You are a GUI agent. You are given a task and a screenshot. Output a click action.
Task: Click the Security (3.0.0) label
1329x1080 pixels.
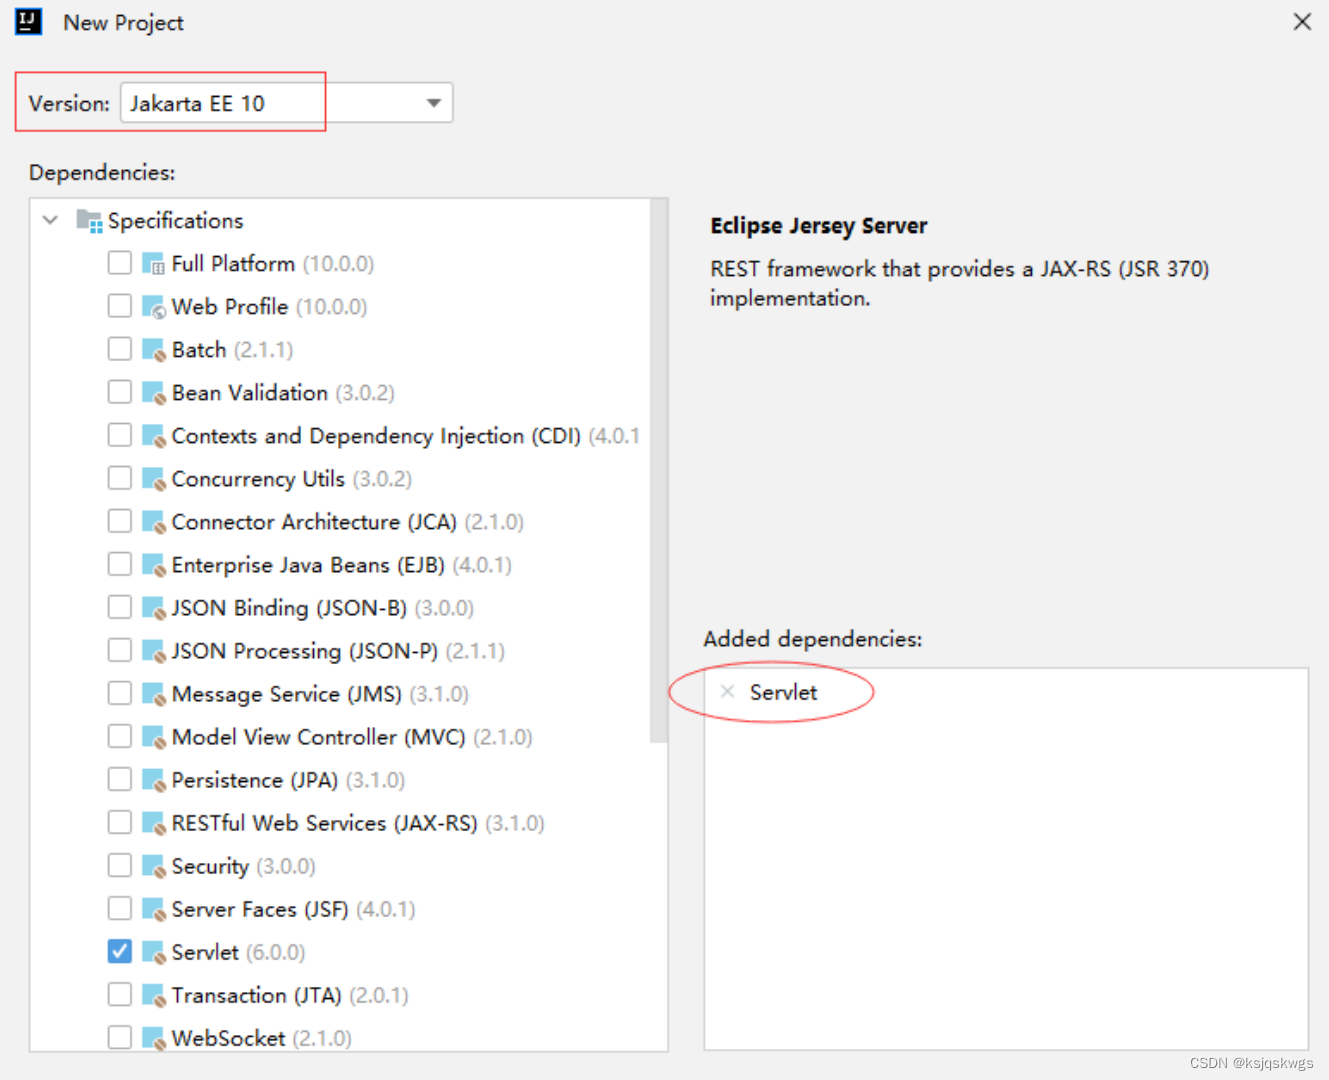tap(243, 866)
